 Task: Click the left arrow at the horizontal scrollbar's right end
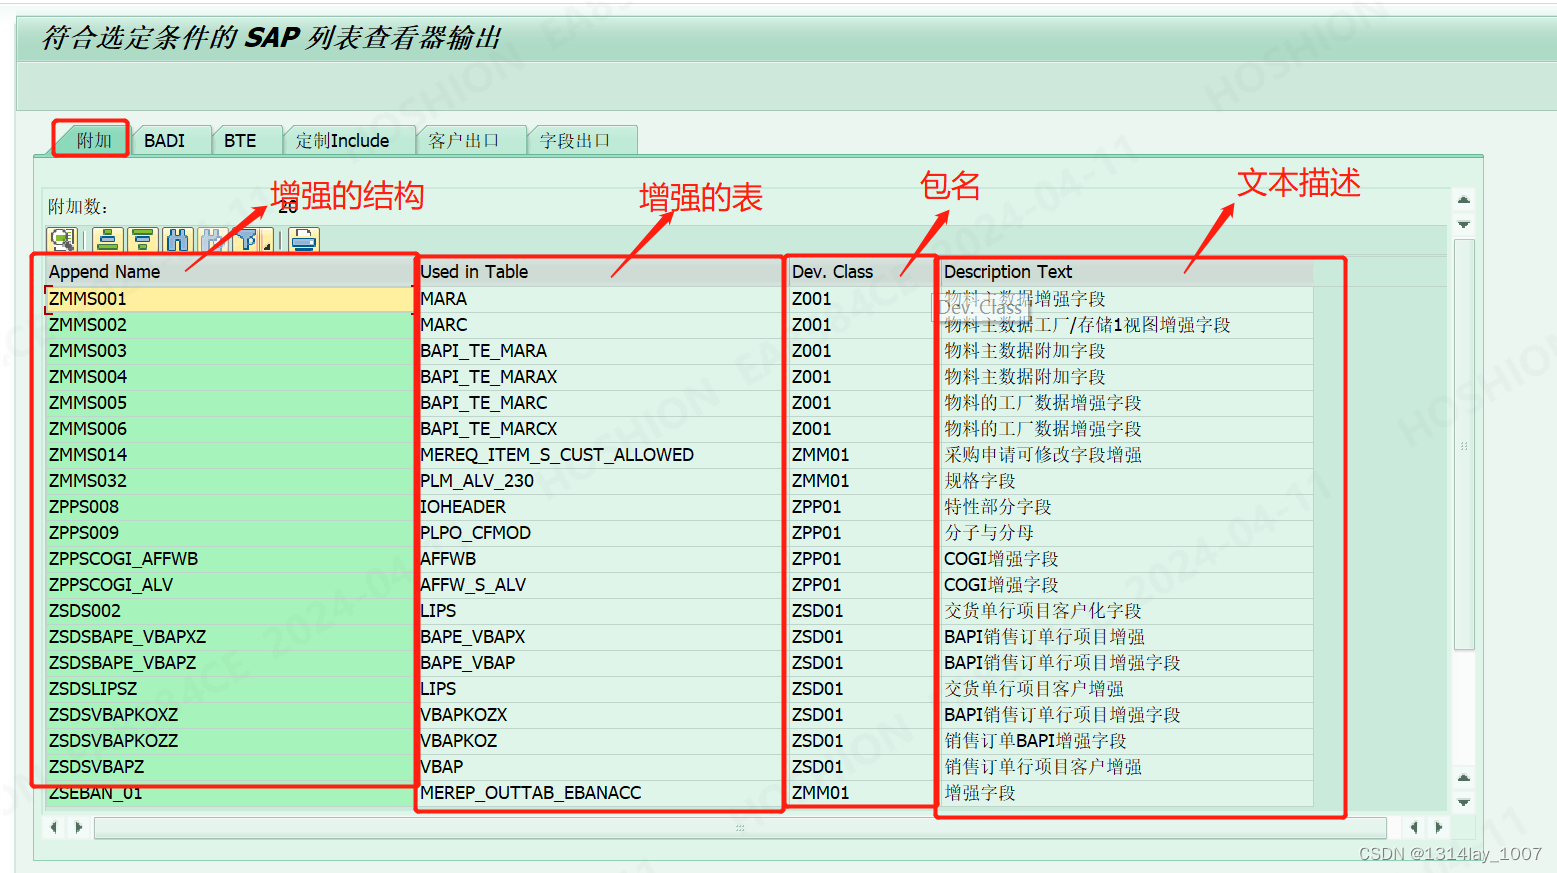(x=1413, y=827)
